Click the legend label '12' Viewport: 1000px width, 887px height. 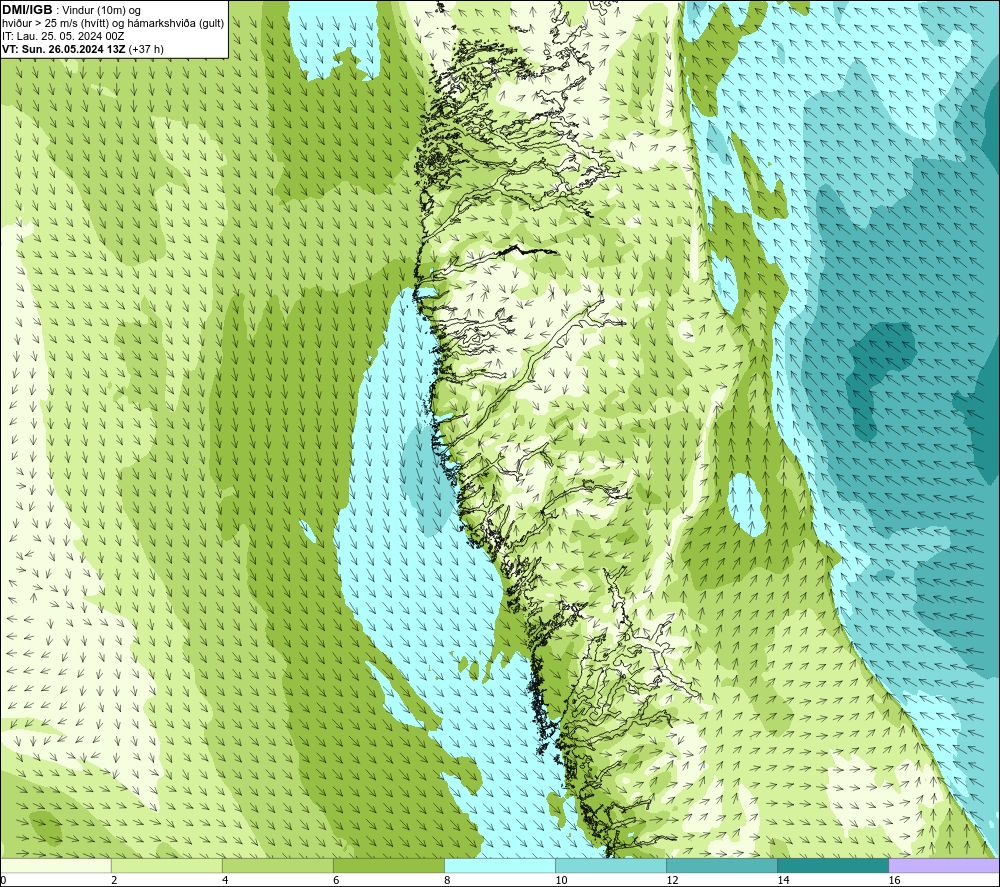(672, 880)
